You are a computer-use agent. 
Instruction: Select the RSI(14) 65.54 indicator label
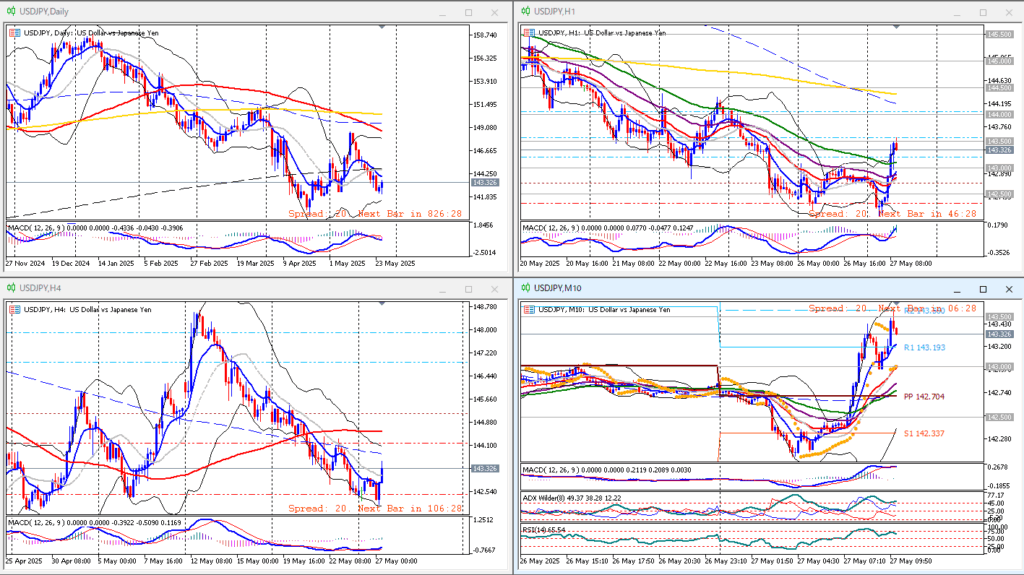544,530
